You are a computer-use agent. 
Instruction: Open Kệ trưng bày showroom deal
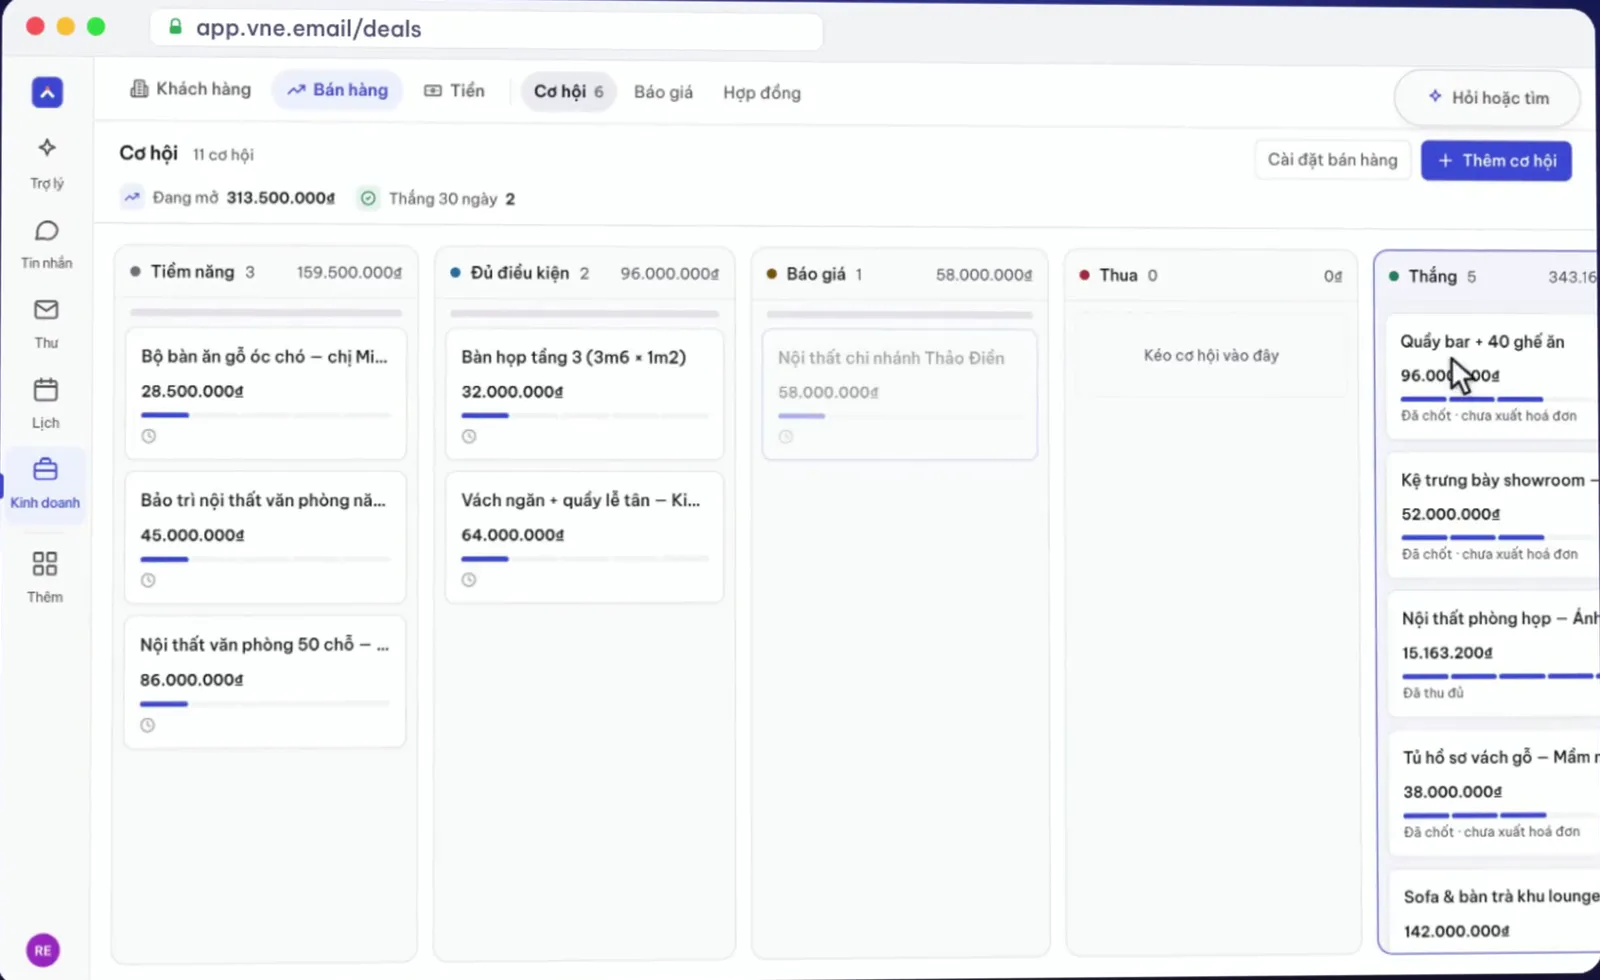click(1495, 516)
